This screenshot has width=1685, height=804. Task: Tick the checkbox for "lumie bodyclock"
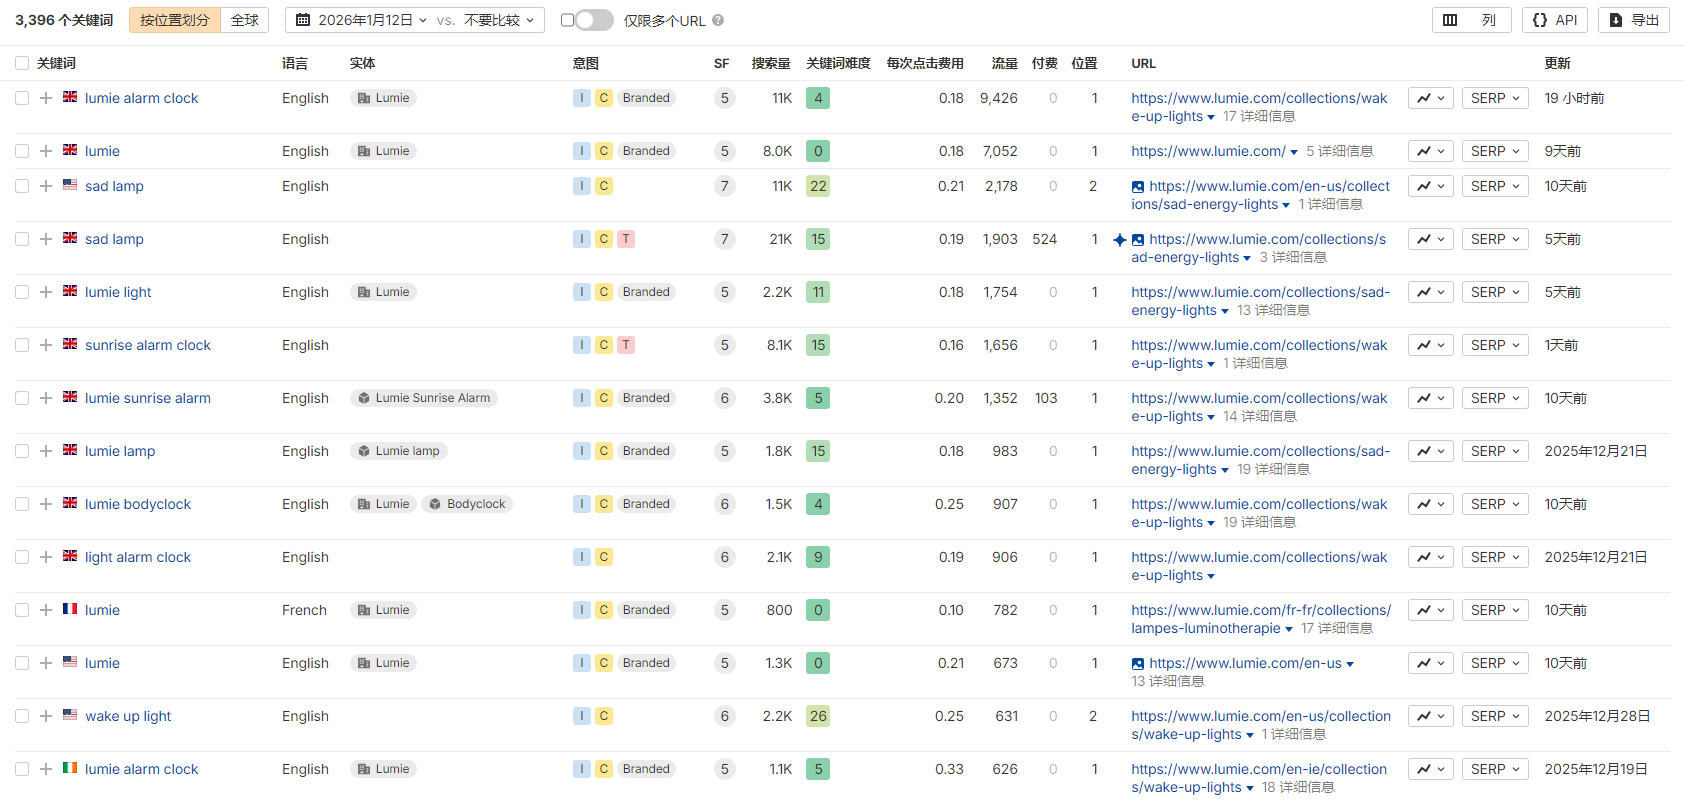coord(22,504)
